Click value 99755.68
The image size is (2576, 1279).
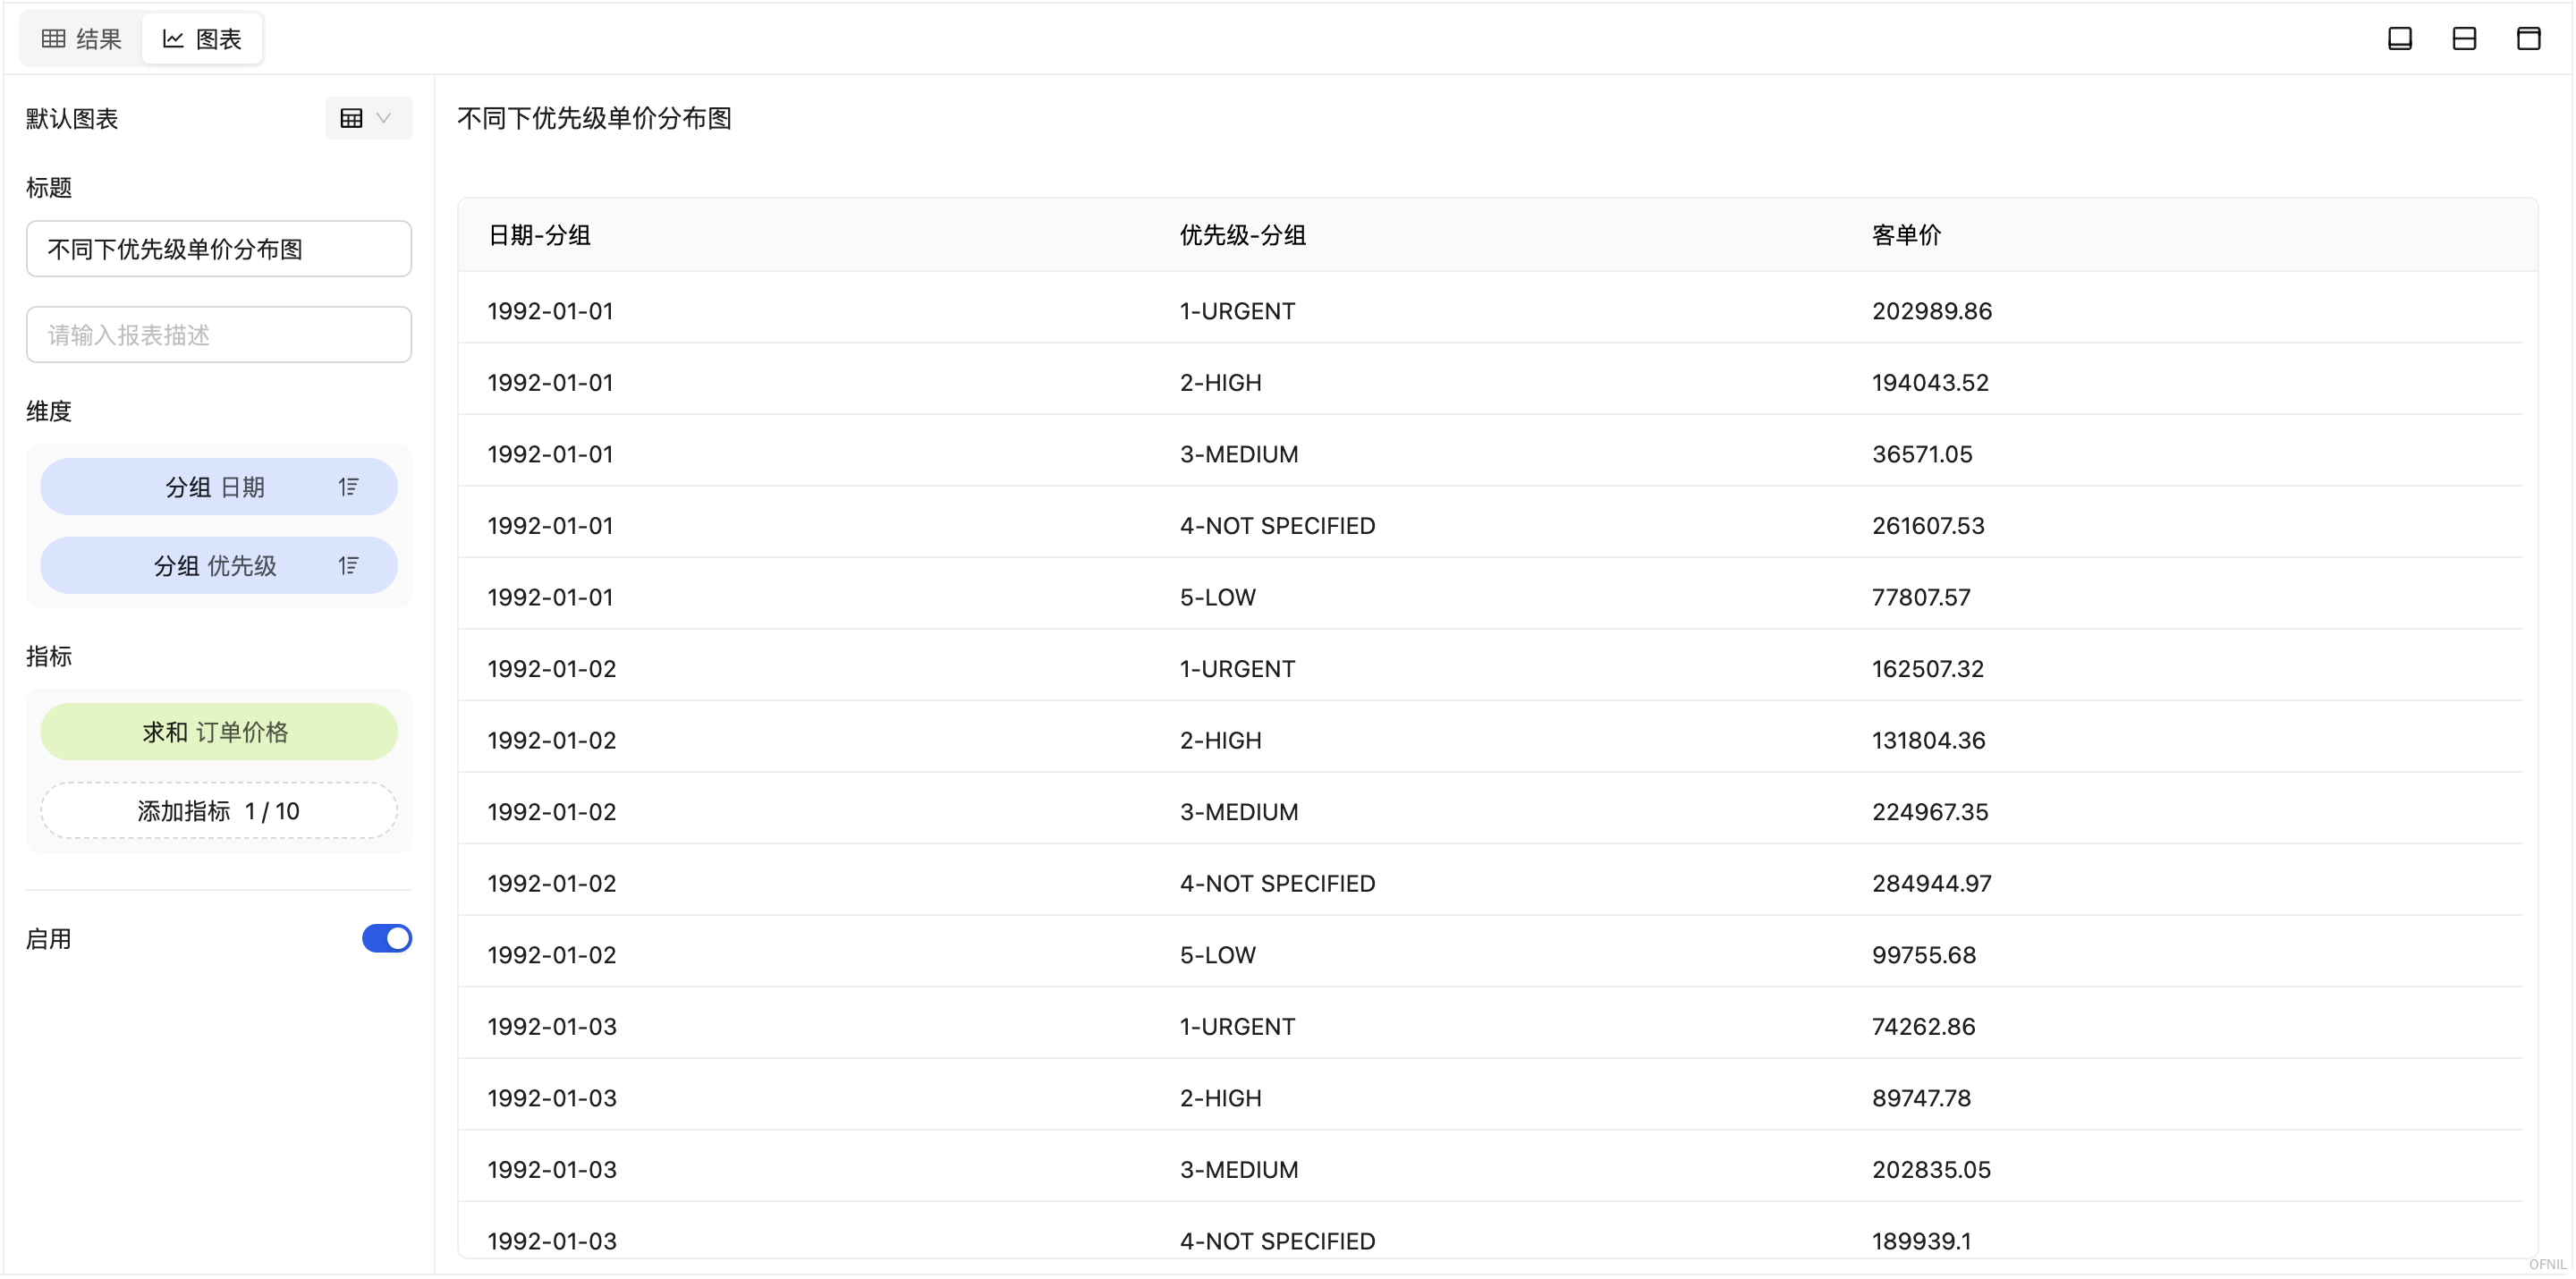pyautogui.click(x=1924, y=955)
